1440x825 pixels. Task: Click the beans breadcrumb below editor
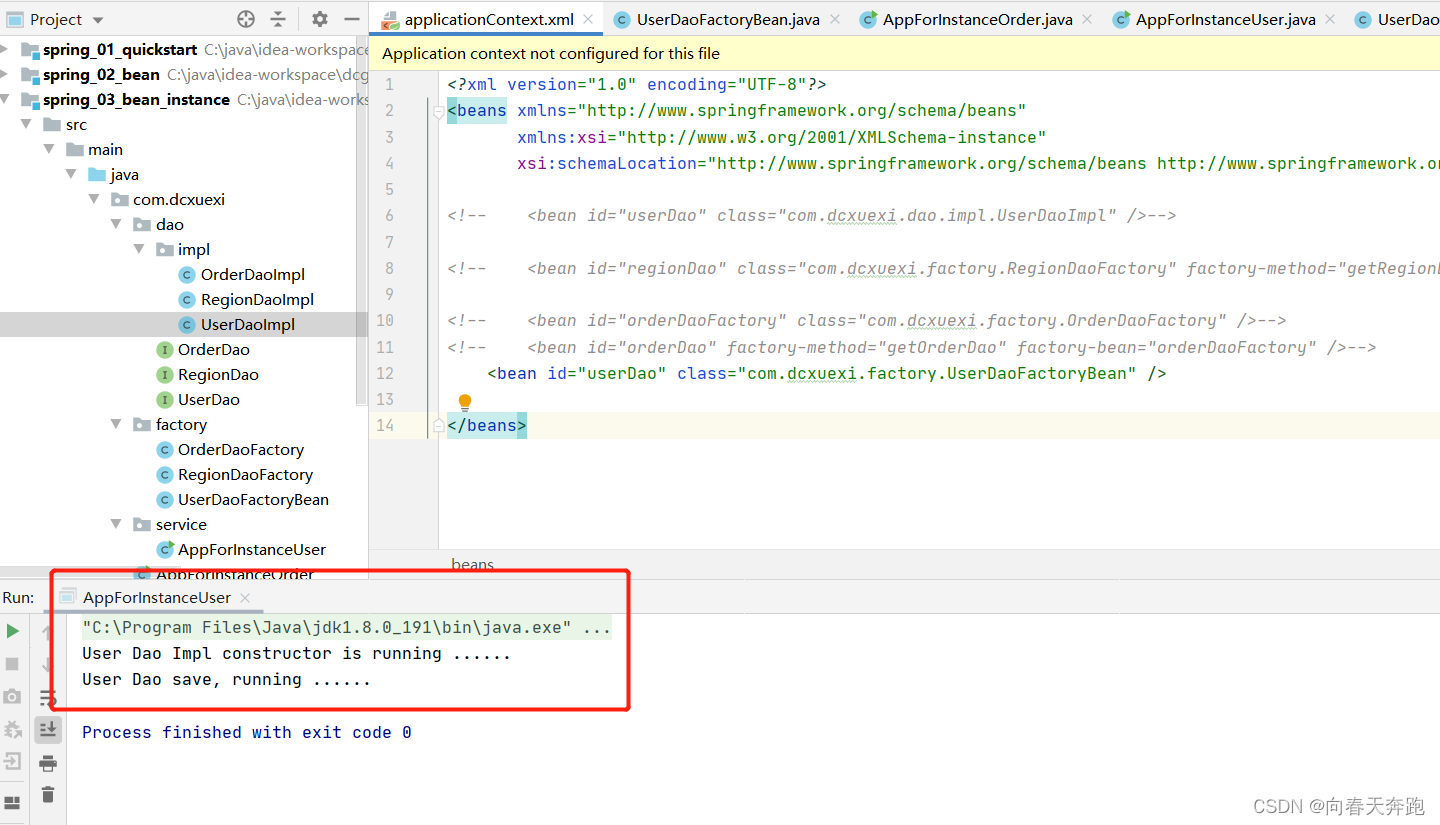[x=472, y=565]
